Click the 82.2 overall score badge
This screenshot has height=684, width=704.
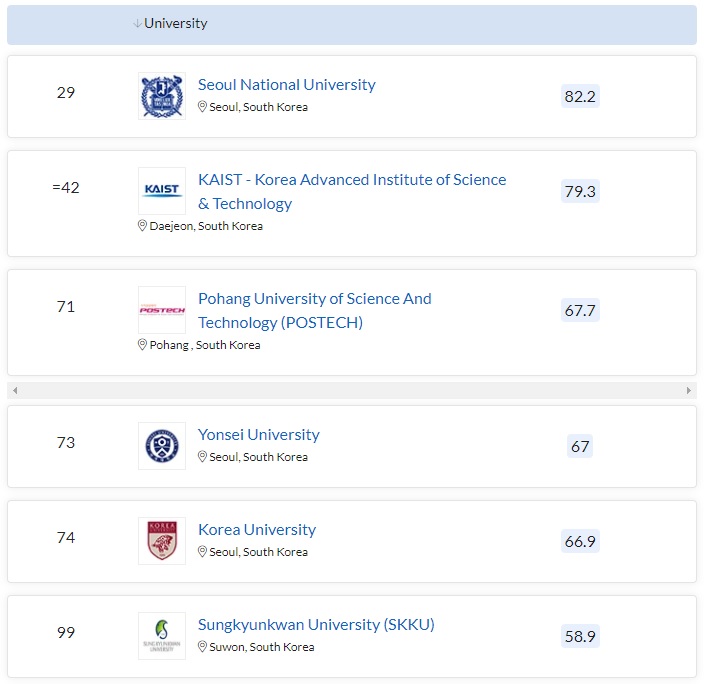(x=580, y=97)
